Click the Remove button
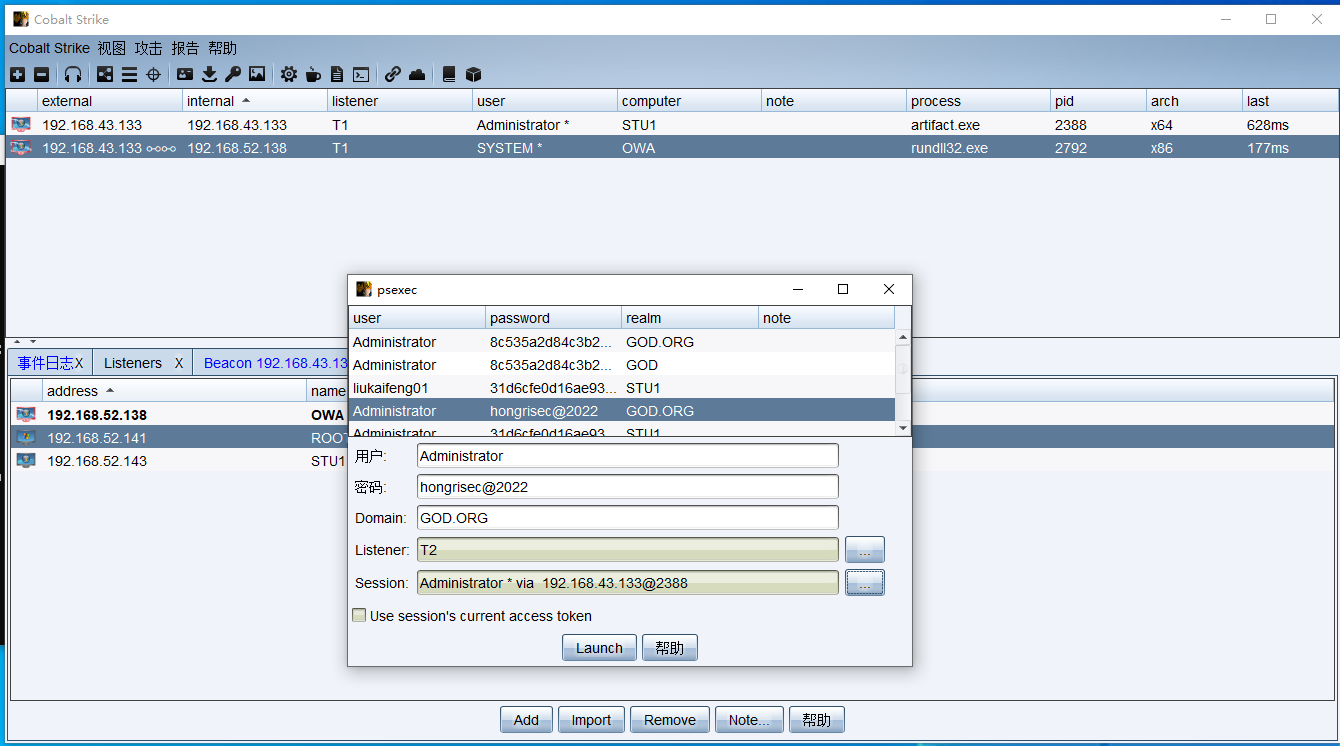Image resolution: width=1340 pixels, height=746 pixels. coord(670,720)
